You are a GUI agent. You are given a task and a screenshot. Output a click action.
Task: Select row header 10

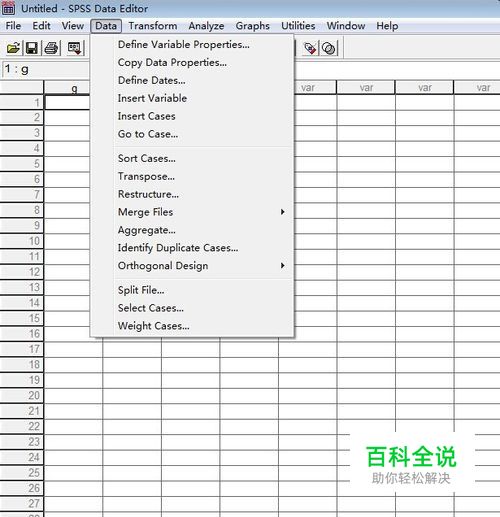22,241
